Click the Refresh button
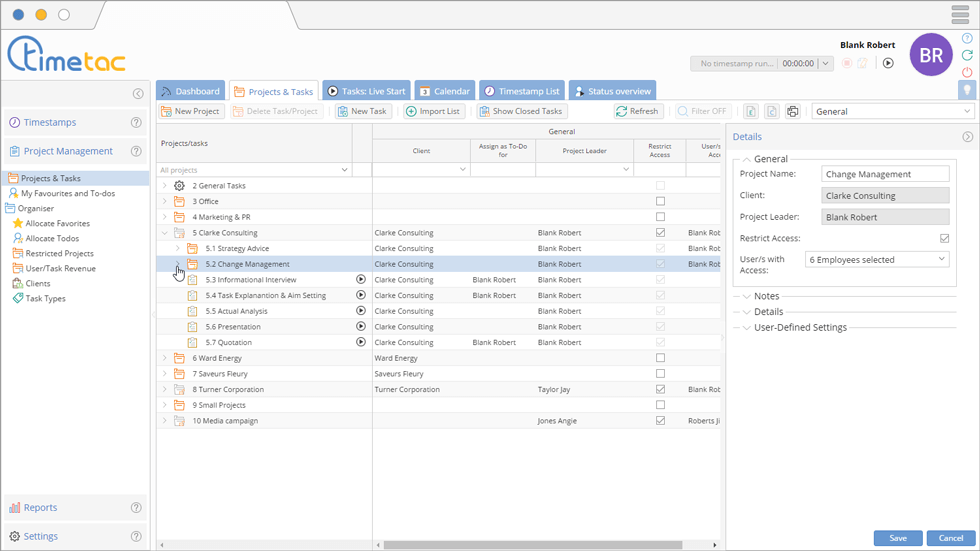 point(637,111)
